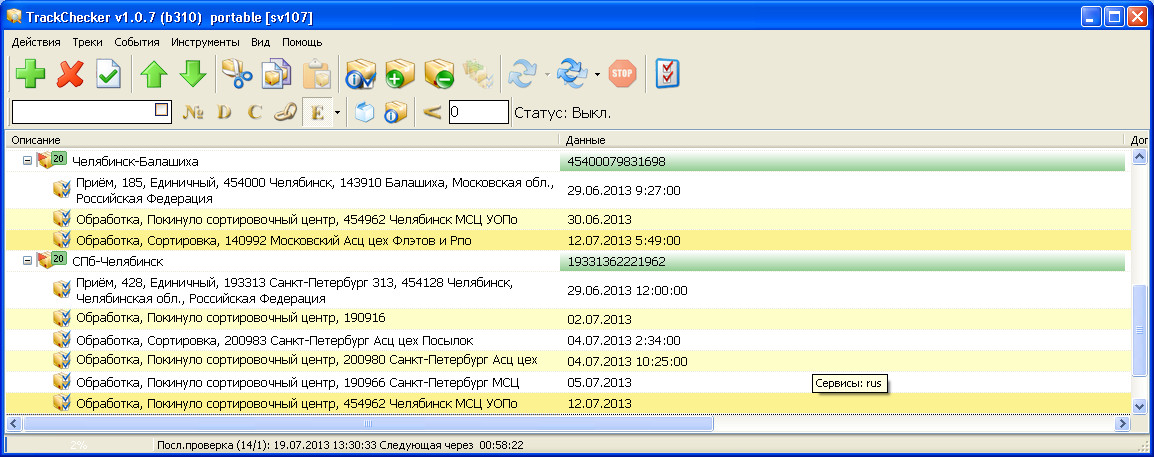Toggle the D filter button
The width and height of the screenshot is (1154, 457).
pos(224,112)
